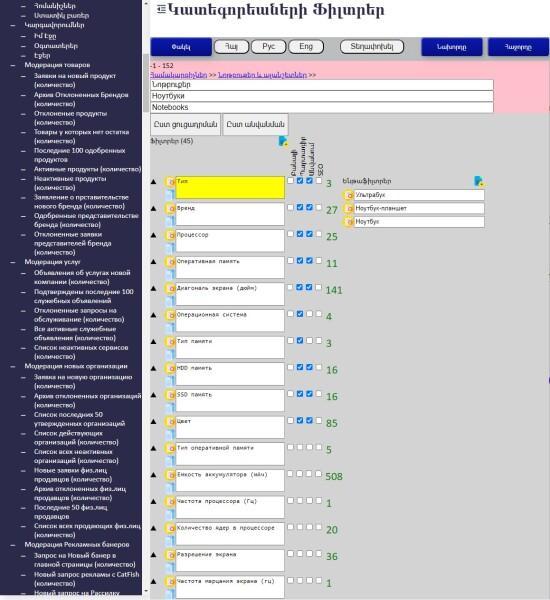Collapse the Модерация товаров sidebar section

click(x=13, y=65)
